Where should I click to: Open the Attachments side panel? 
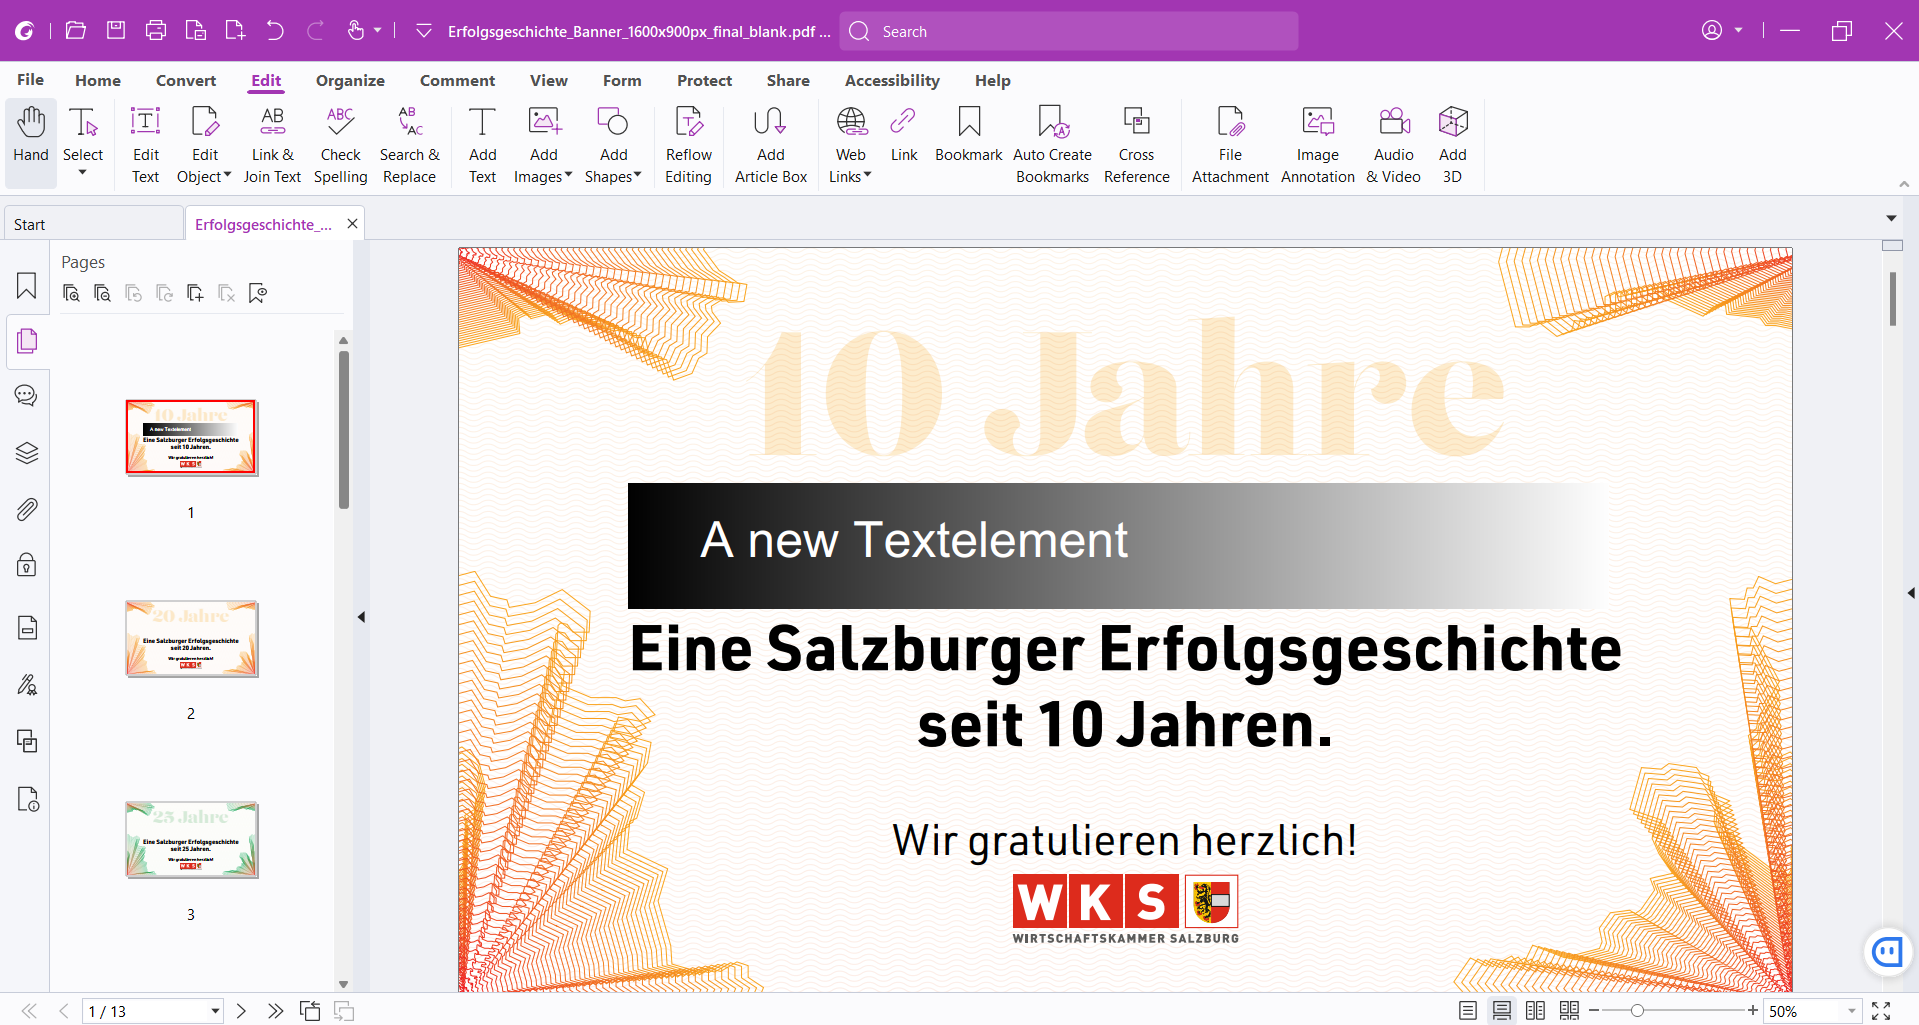tap(27, 509)
